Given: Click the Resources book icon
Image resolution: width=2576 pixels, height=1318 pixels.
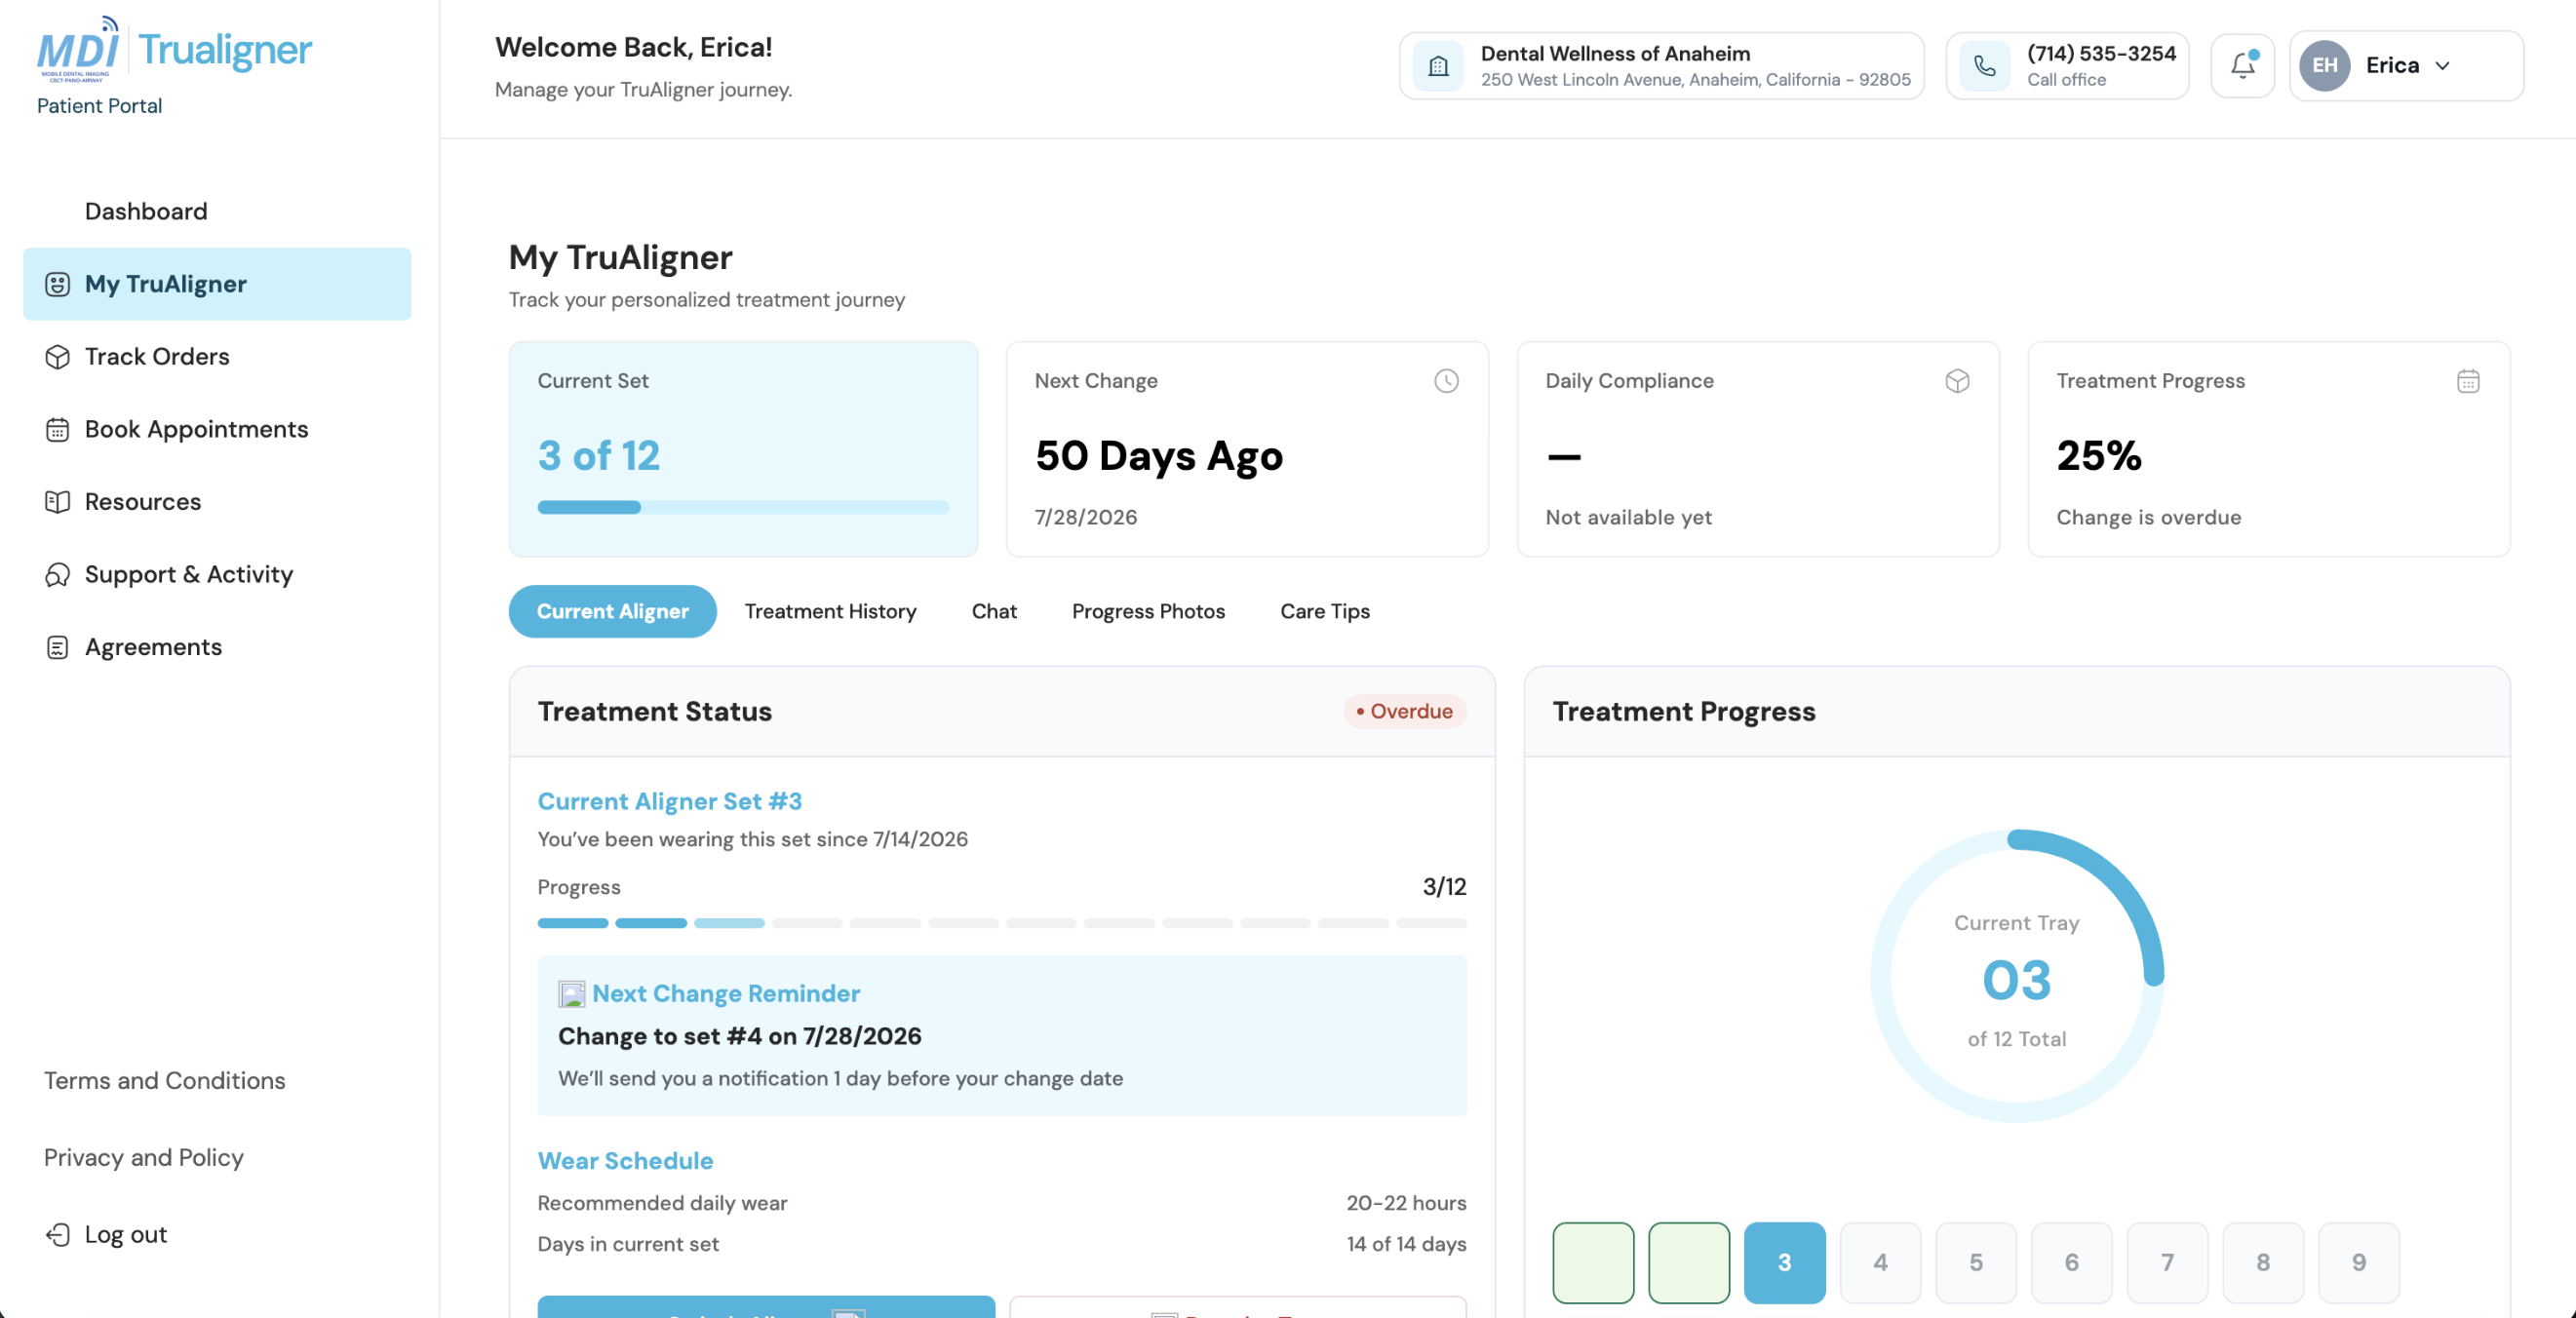Looking at the screenshot, I should [57, 502].
